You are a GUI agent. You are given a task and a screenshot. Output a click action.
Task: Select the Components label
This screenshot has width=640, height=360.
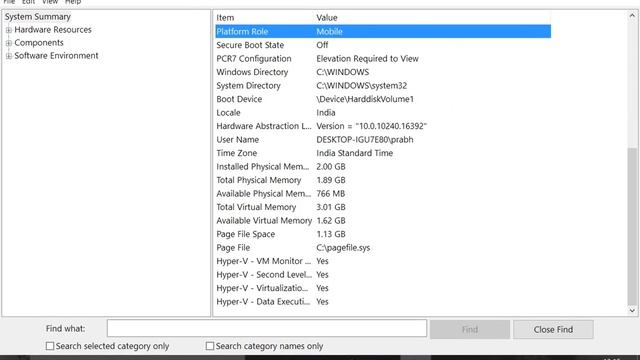[x=39, y=43]
